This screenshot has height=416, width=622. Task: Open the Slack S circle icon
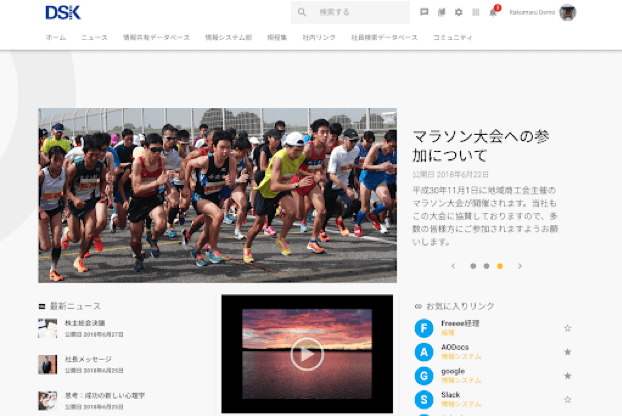[424, 400]
